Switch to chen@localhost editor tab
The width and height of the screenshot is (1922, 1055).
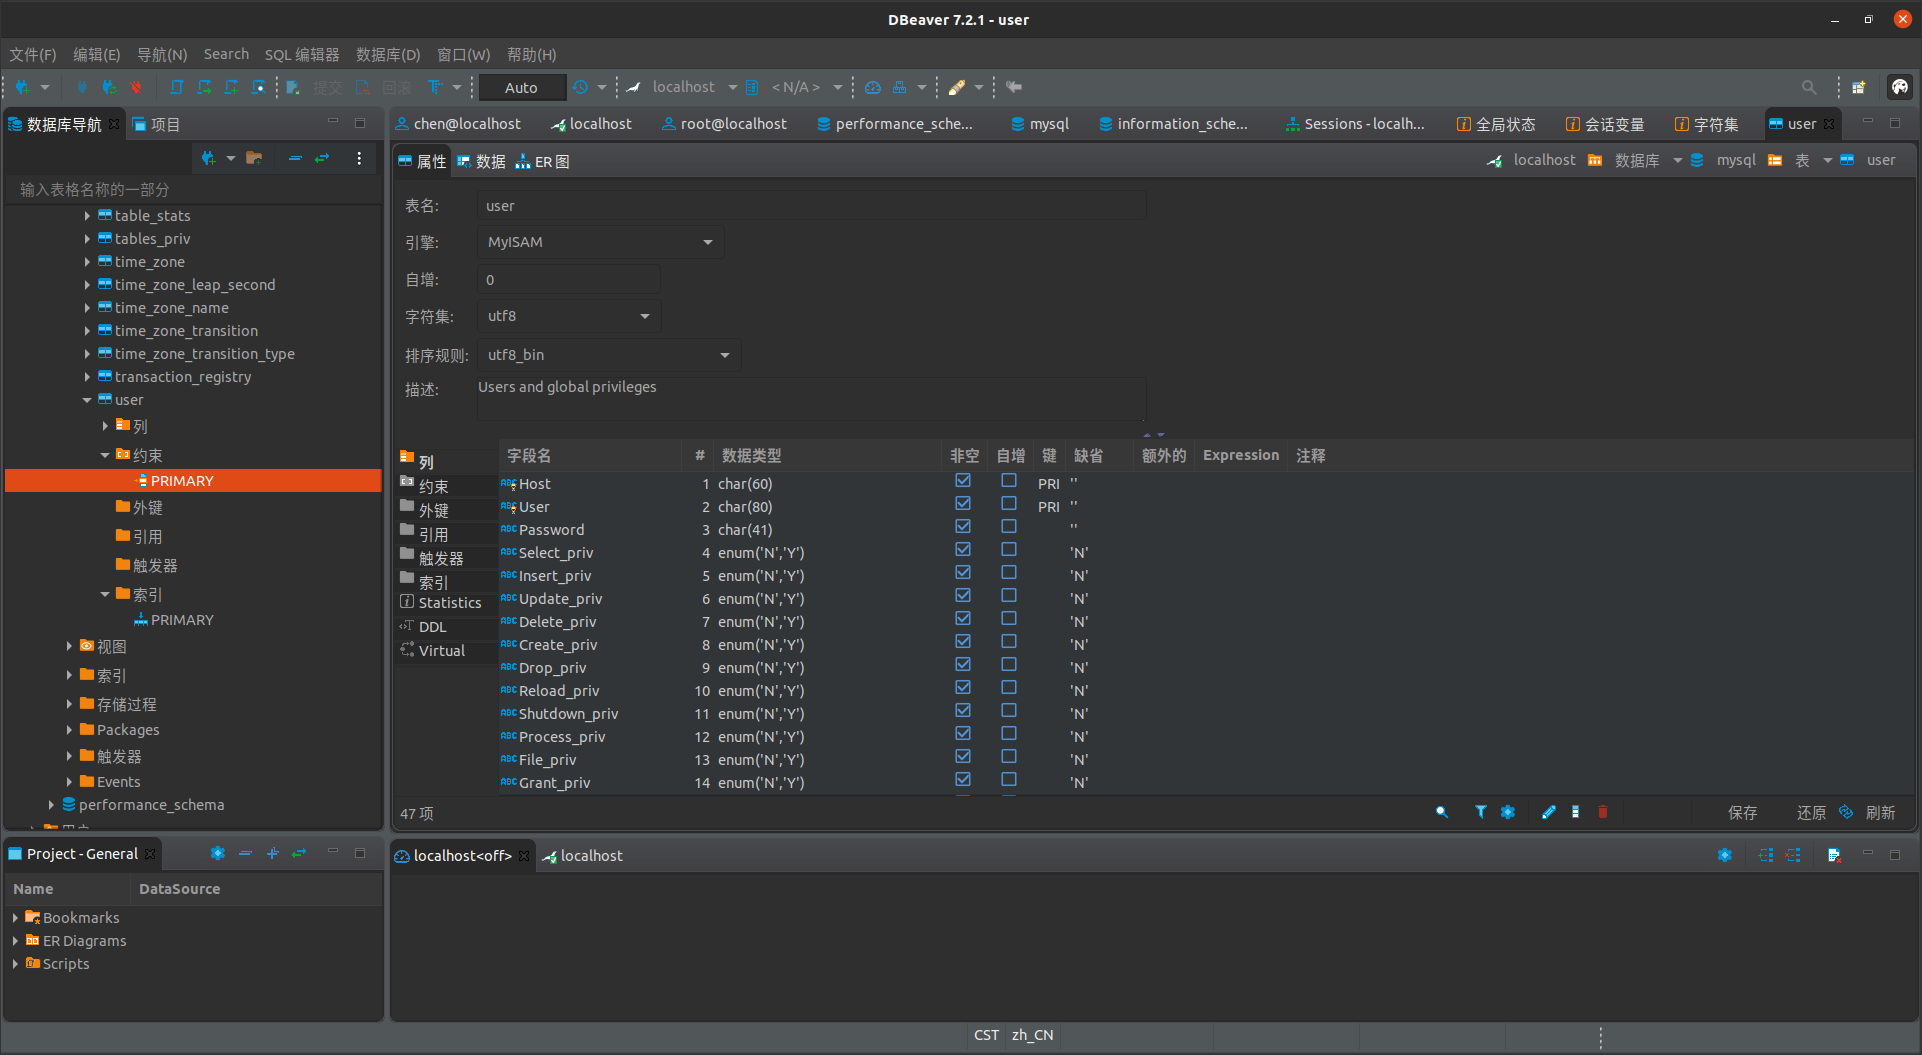(459, 124)
